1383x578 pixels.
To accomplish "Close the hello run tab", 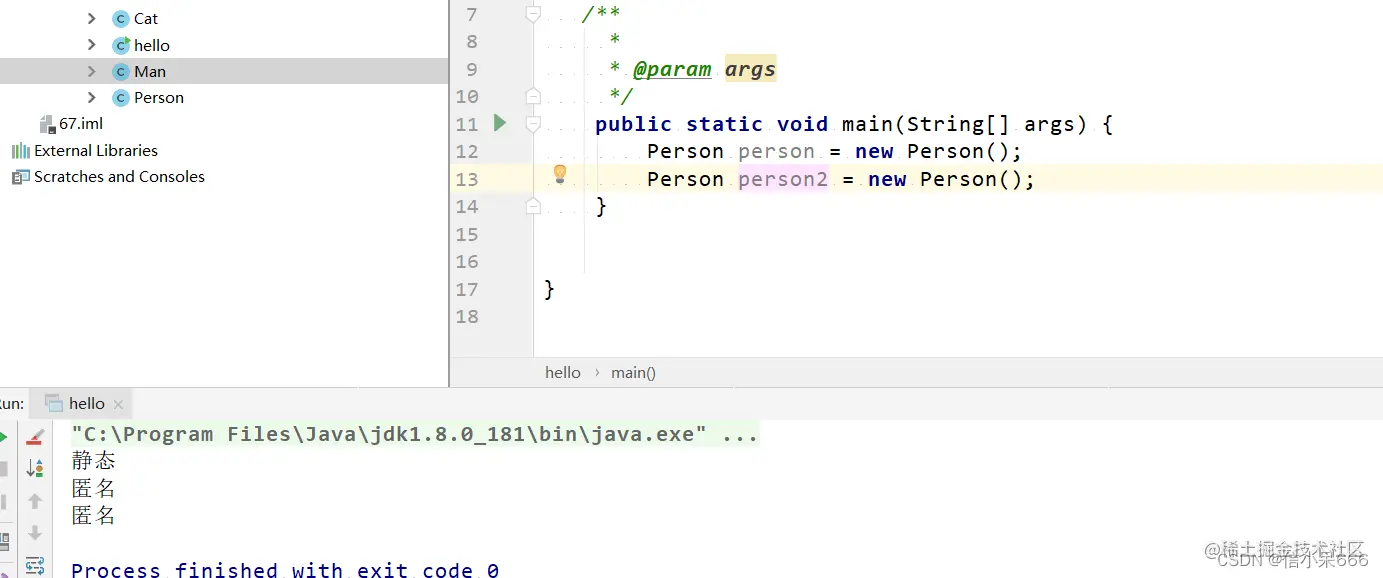I will tap(118, 404).
